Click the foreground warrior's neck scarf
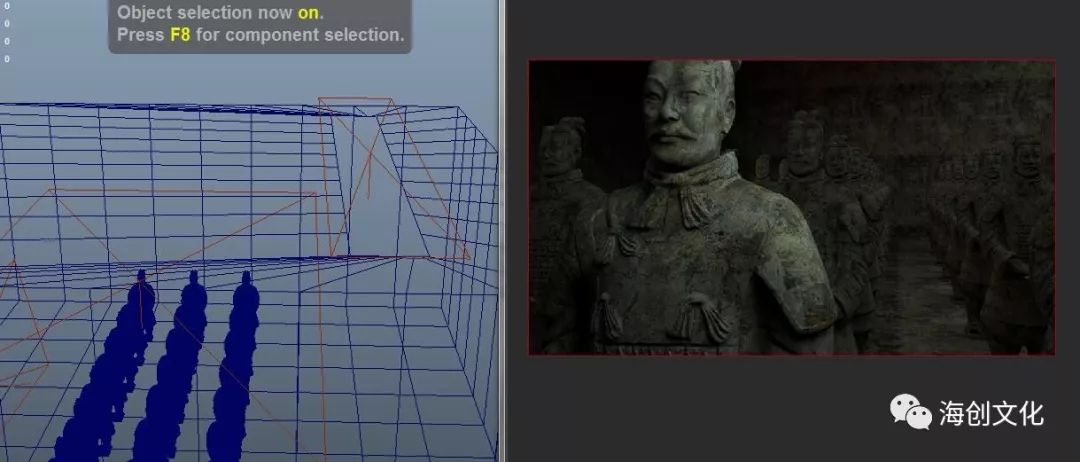1080x462 pixels. coord(690,185)
